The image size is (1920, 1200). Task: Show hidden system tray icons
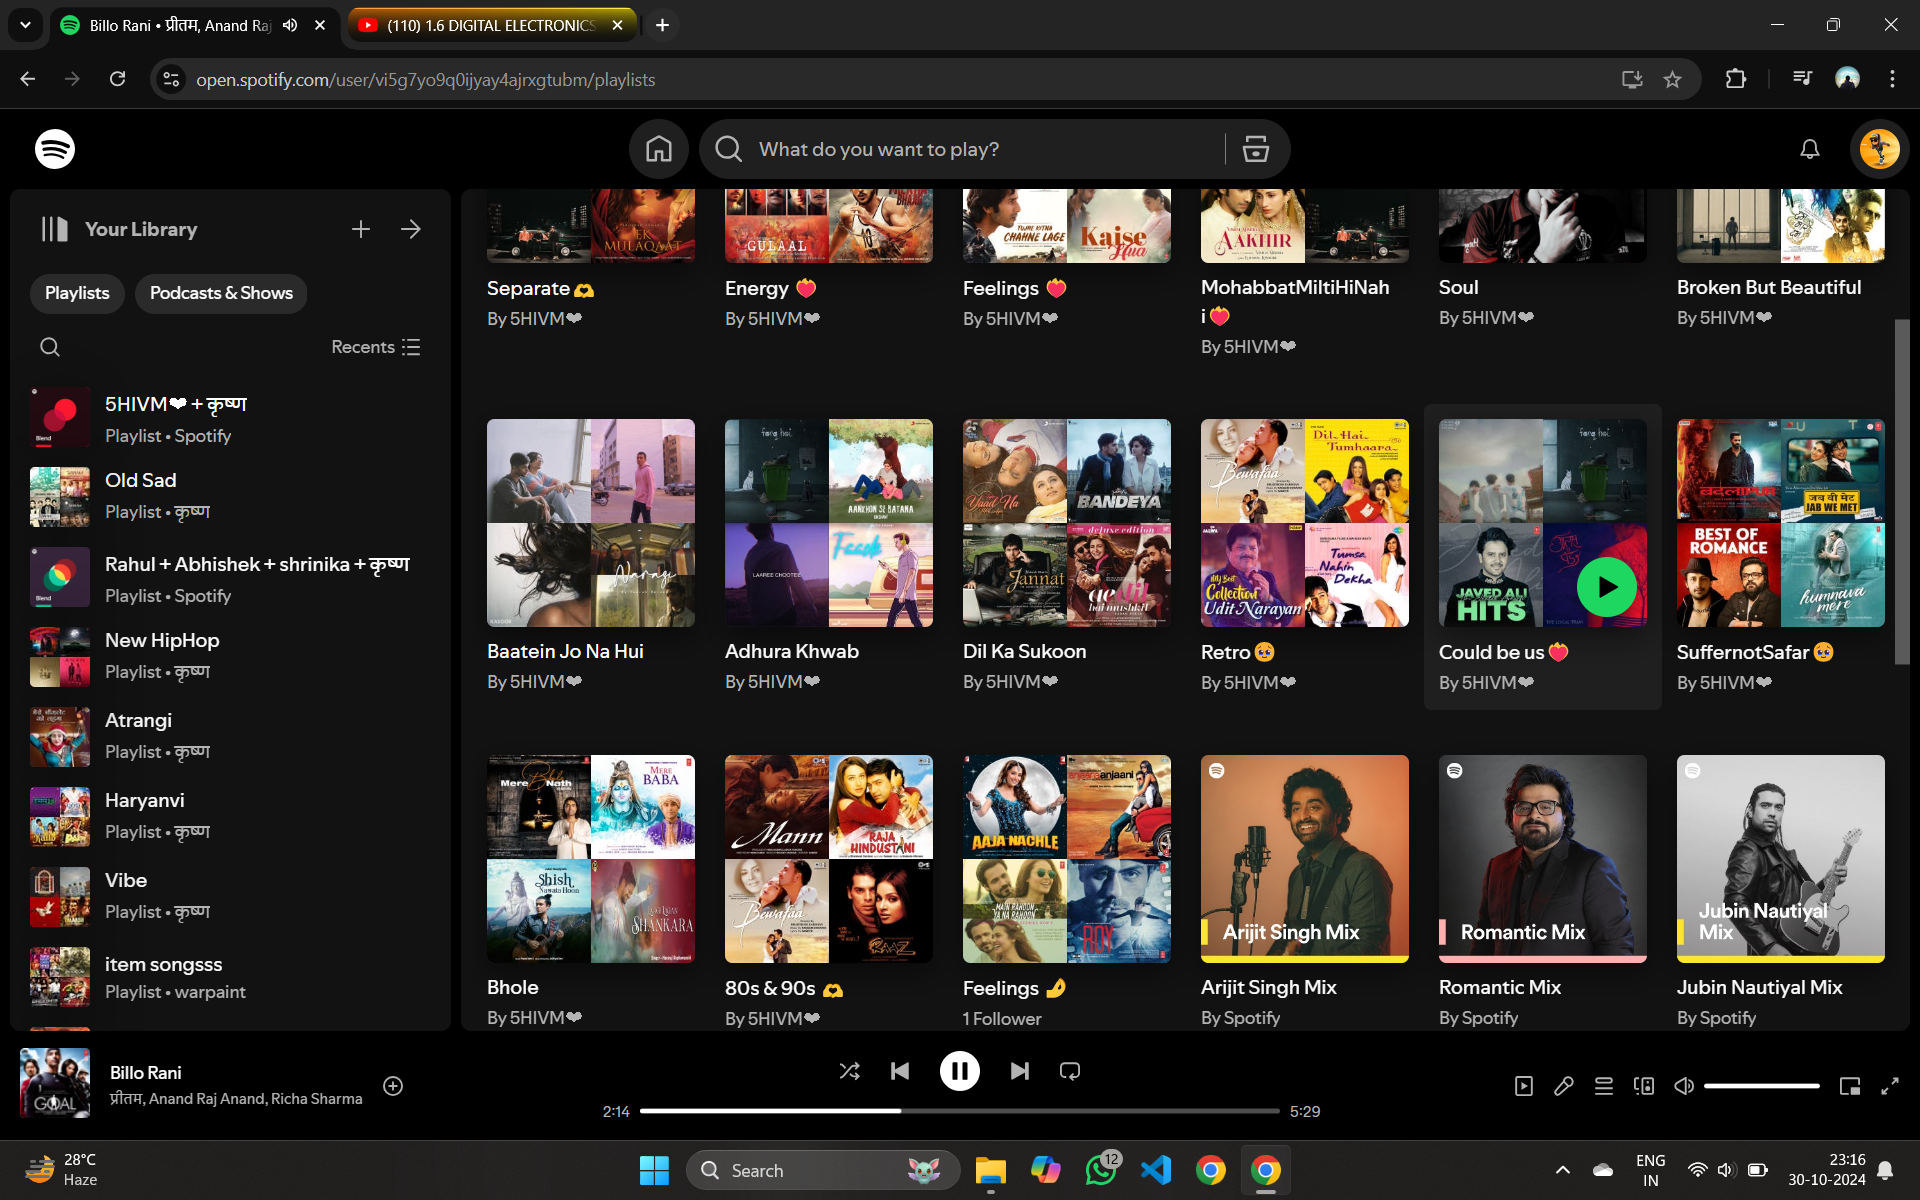click(x=1563, y=1170)
